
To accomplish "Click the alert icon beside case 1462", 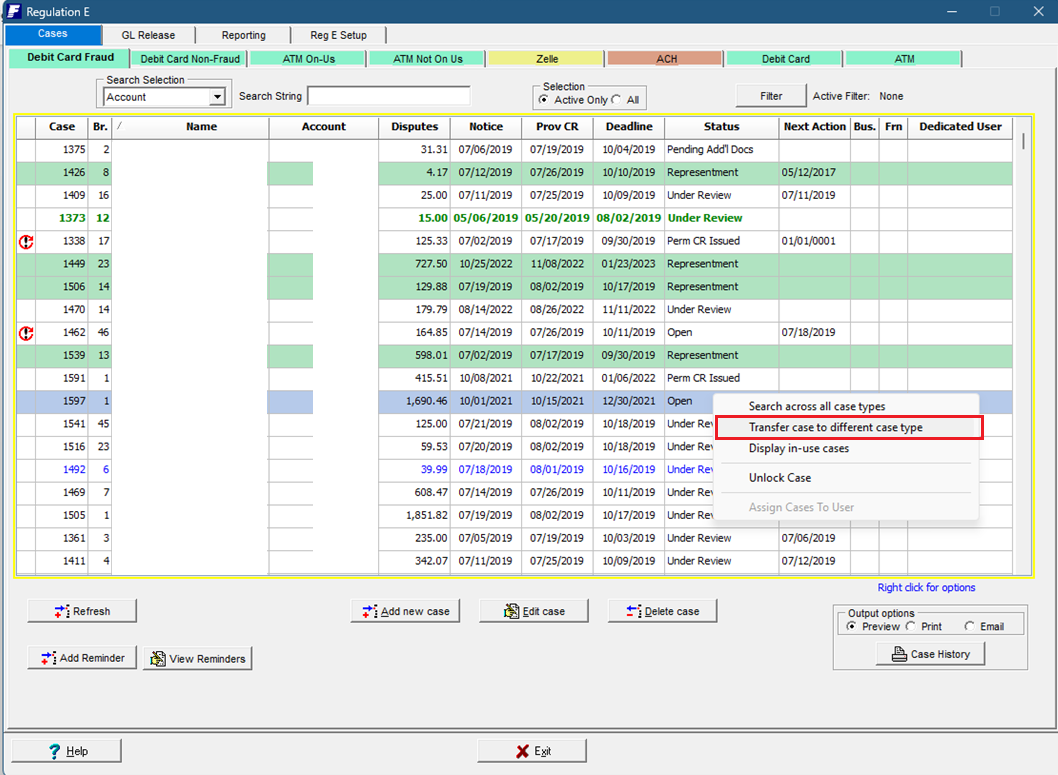I will (x=26, y=333).
